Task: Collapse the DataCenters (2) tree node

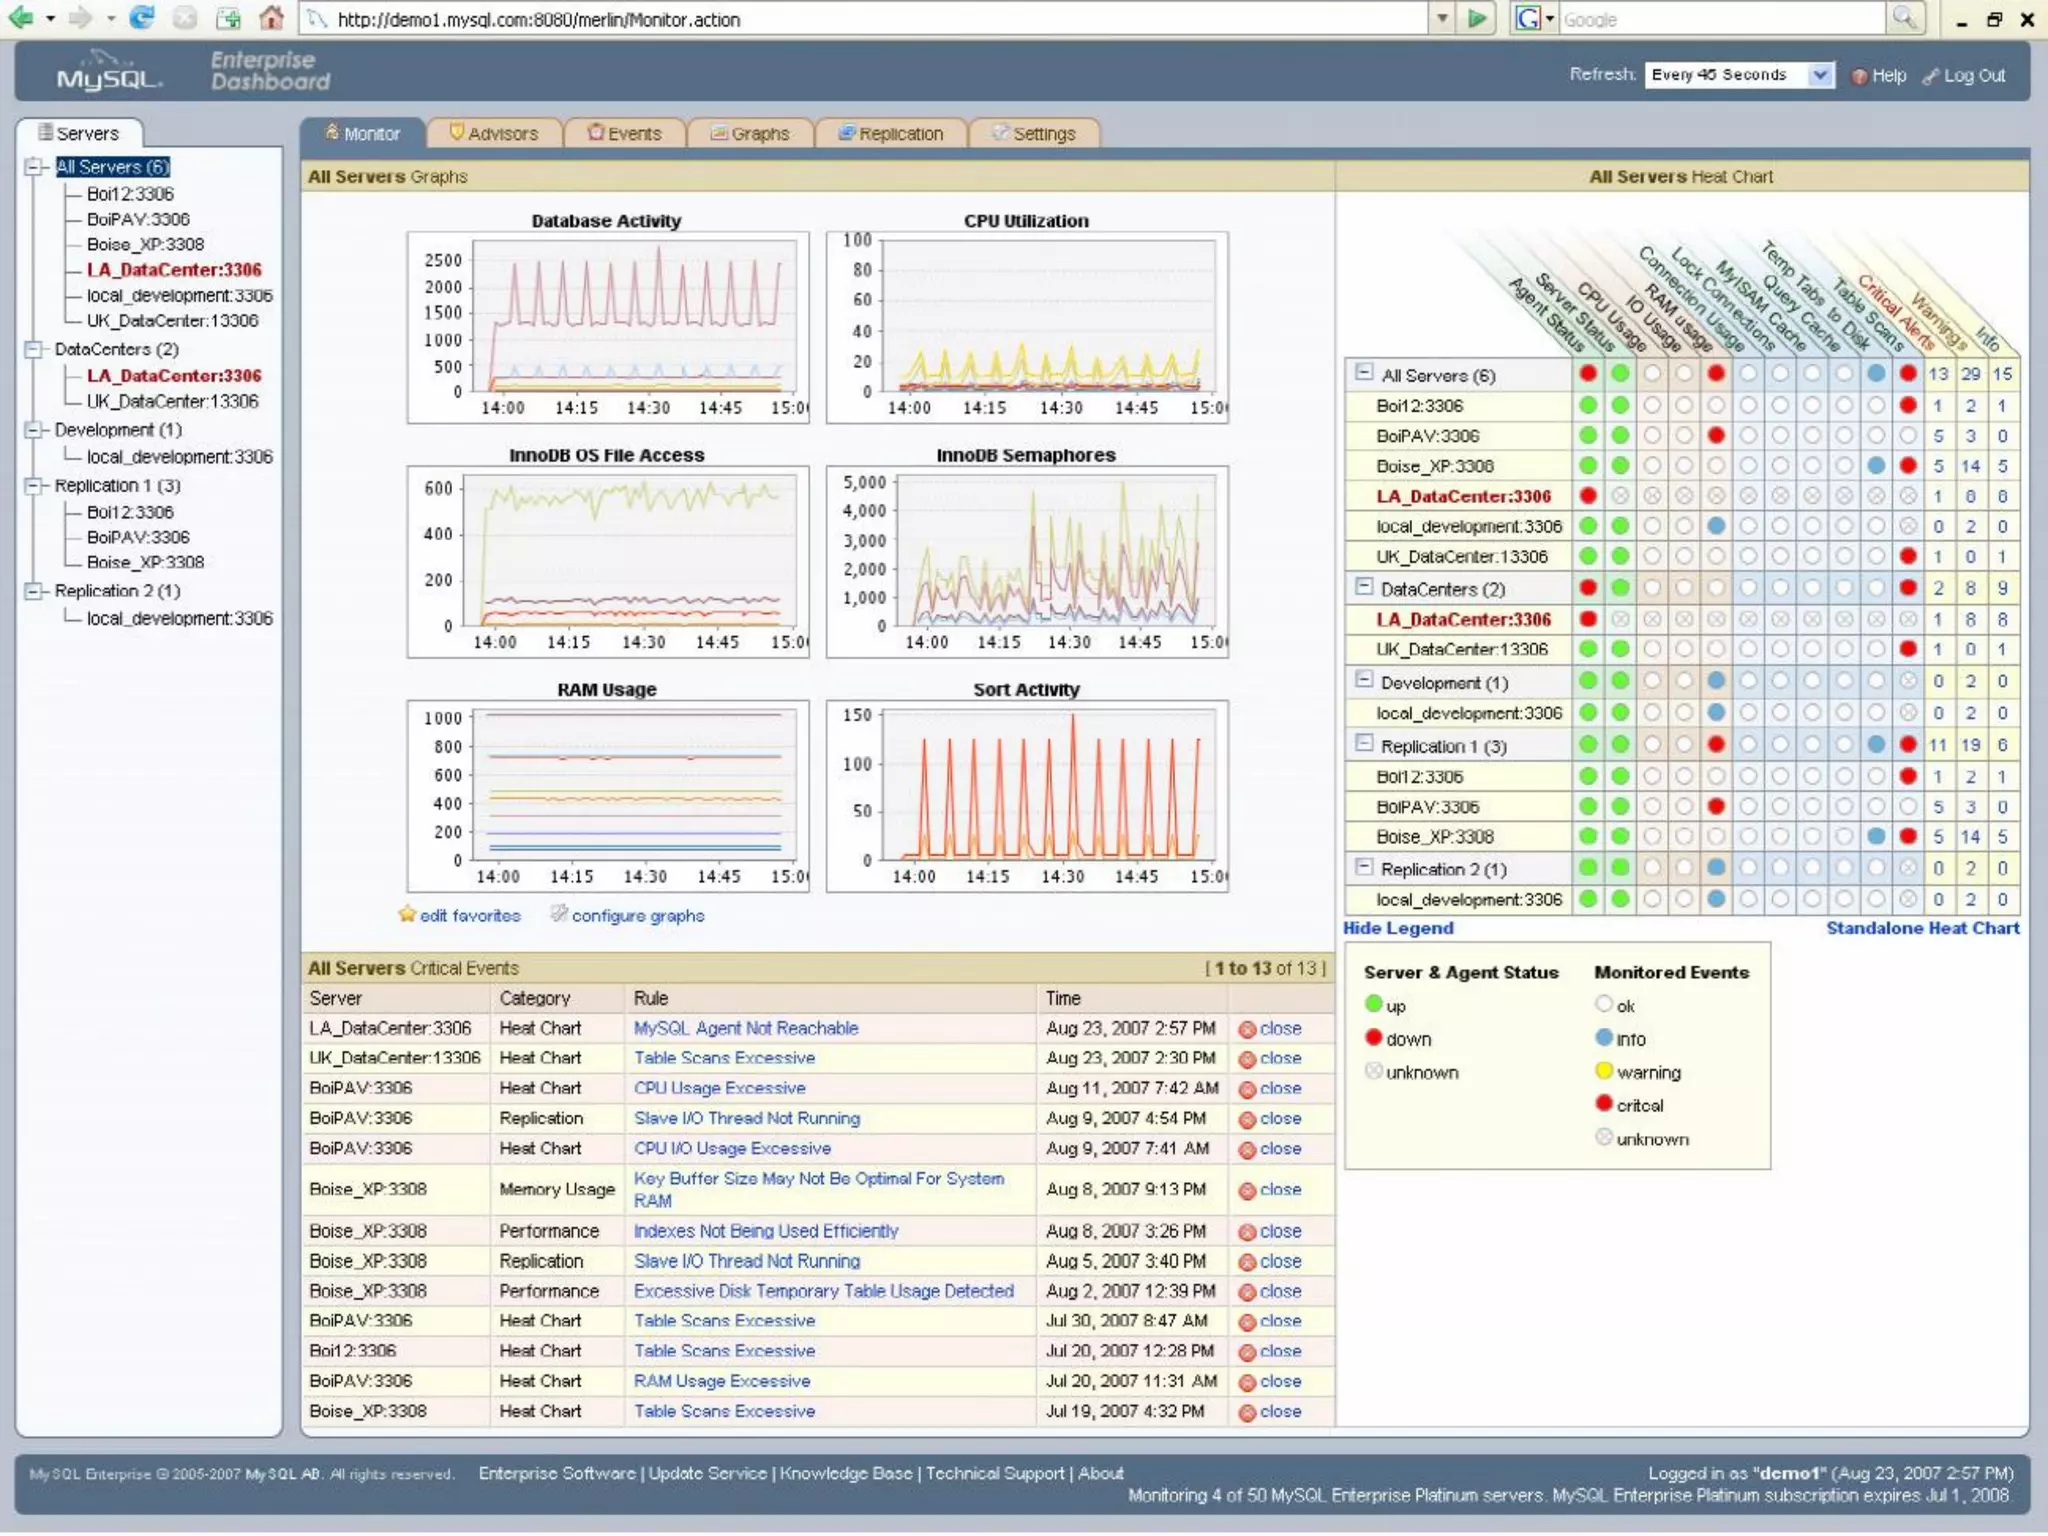Action: pyautogui.click(x=34, y=349)
